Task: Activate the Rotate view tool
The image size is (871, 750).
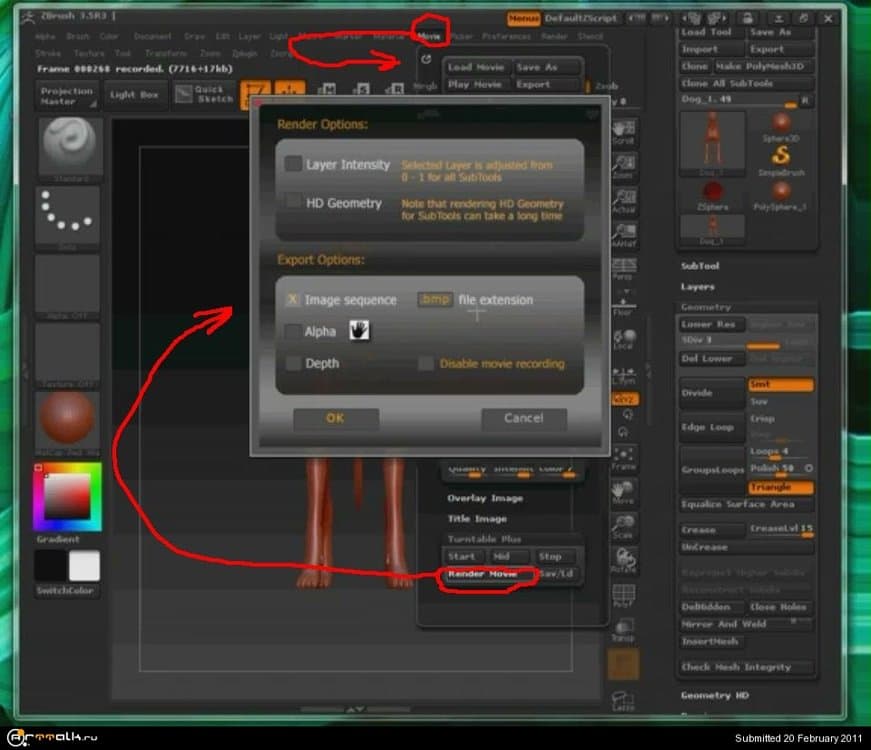Action: [x=623, y=562]
